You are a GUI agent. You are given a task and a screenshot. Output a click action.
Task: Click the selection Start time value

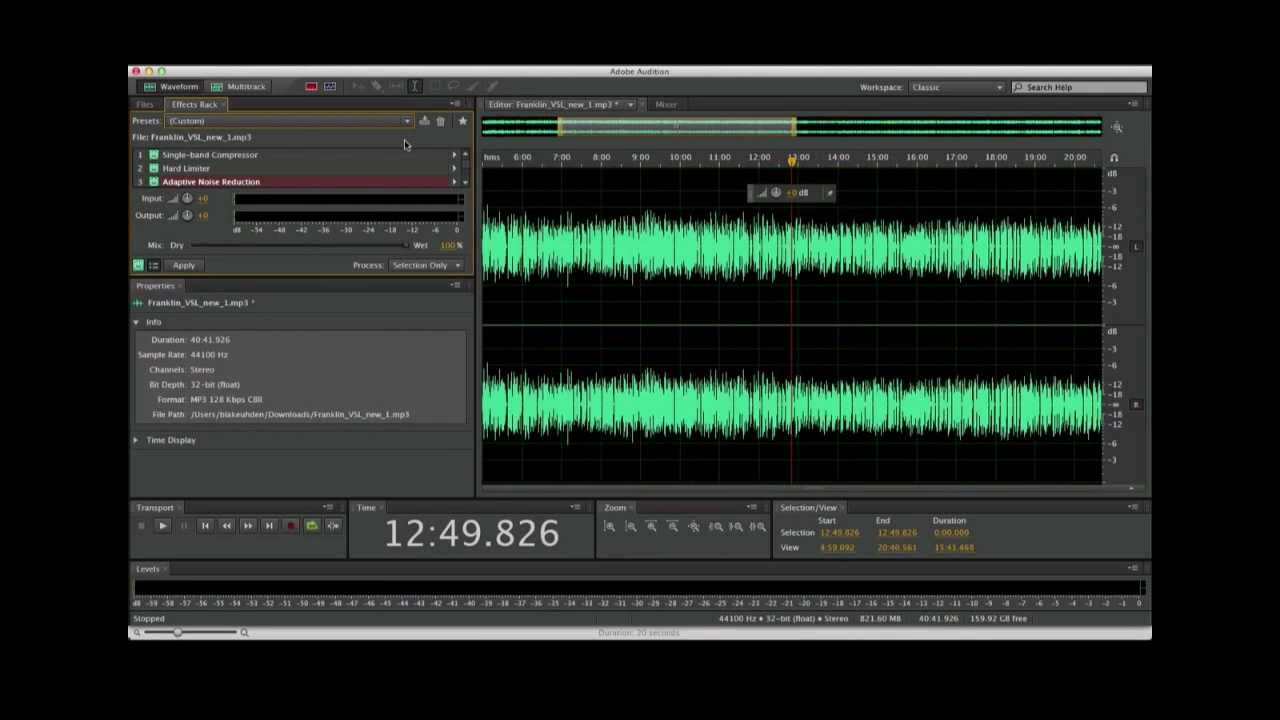[x=839, y=533]
